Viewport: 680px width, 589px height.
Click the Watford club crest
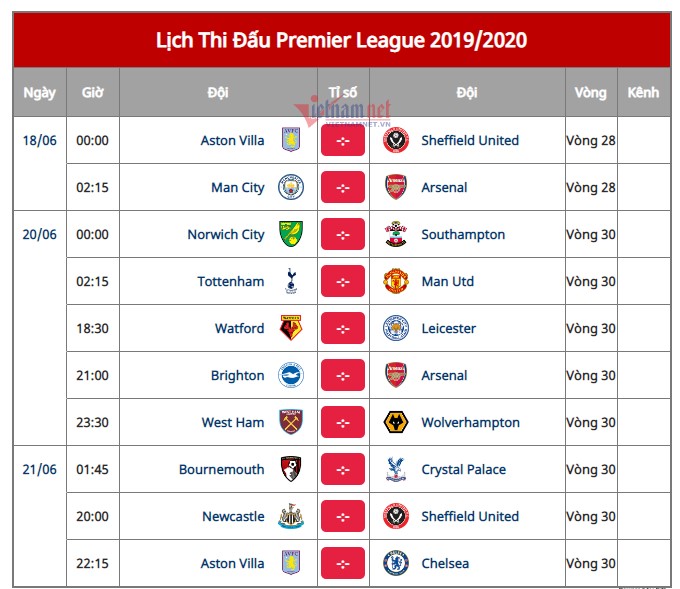pyautogui.click(x=290, y=328)
